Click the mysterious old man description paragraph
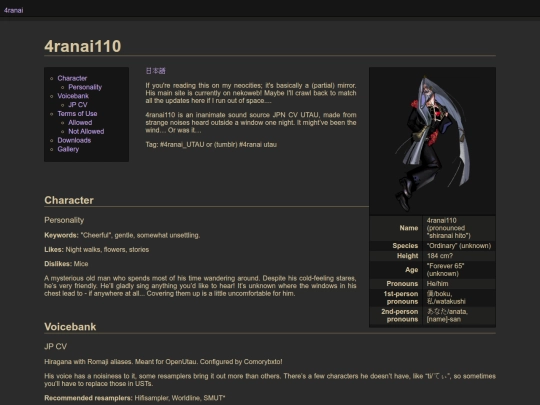This screenshot has height=405, width=540. [x=200, y=286]
